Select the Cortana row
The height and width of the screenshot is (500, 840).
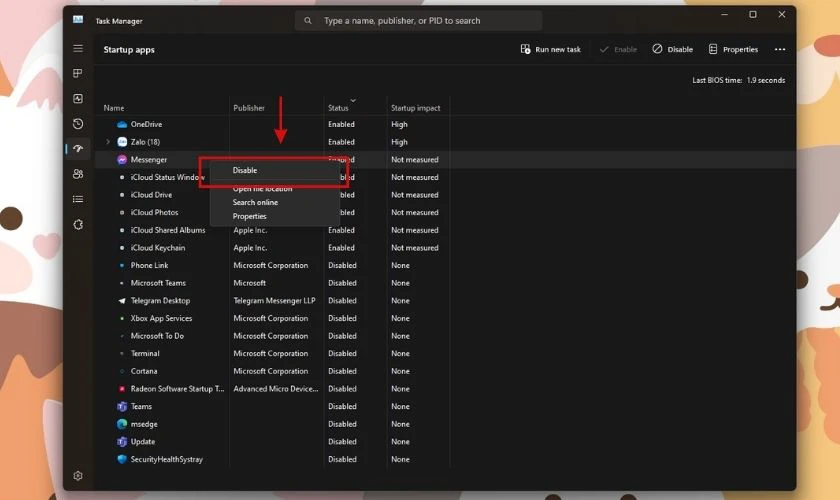tap(445, 371)
